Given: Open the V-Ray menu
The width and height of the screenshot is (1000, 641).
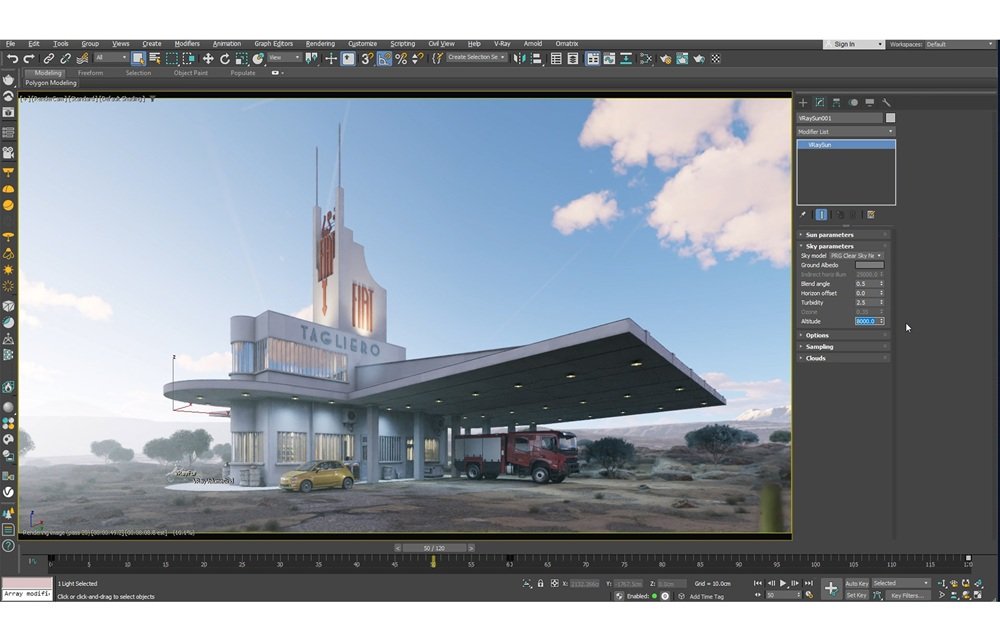Looking at the screenshot, I should [504, 43].
